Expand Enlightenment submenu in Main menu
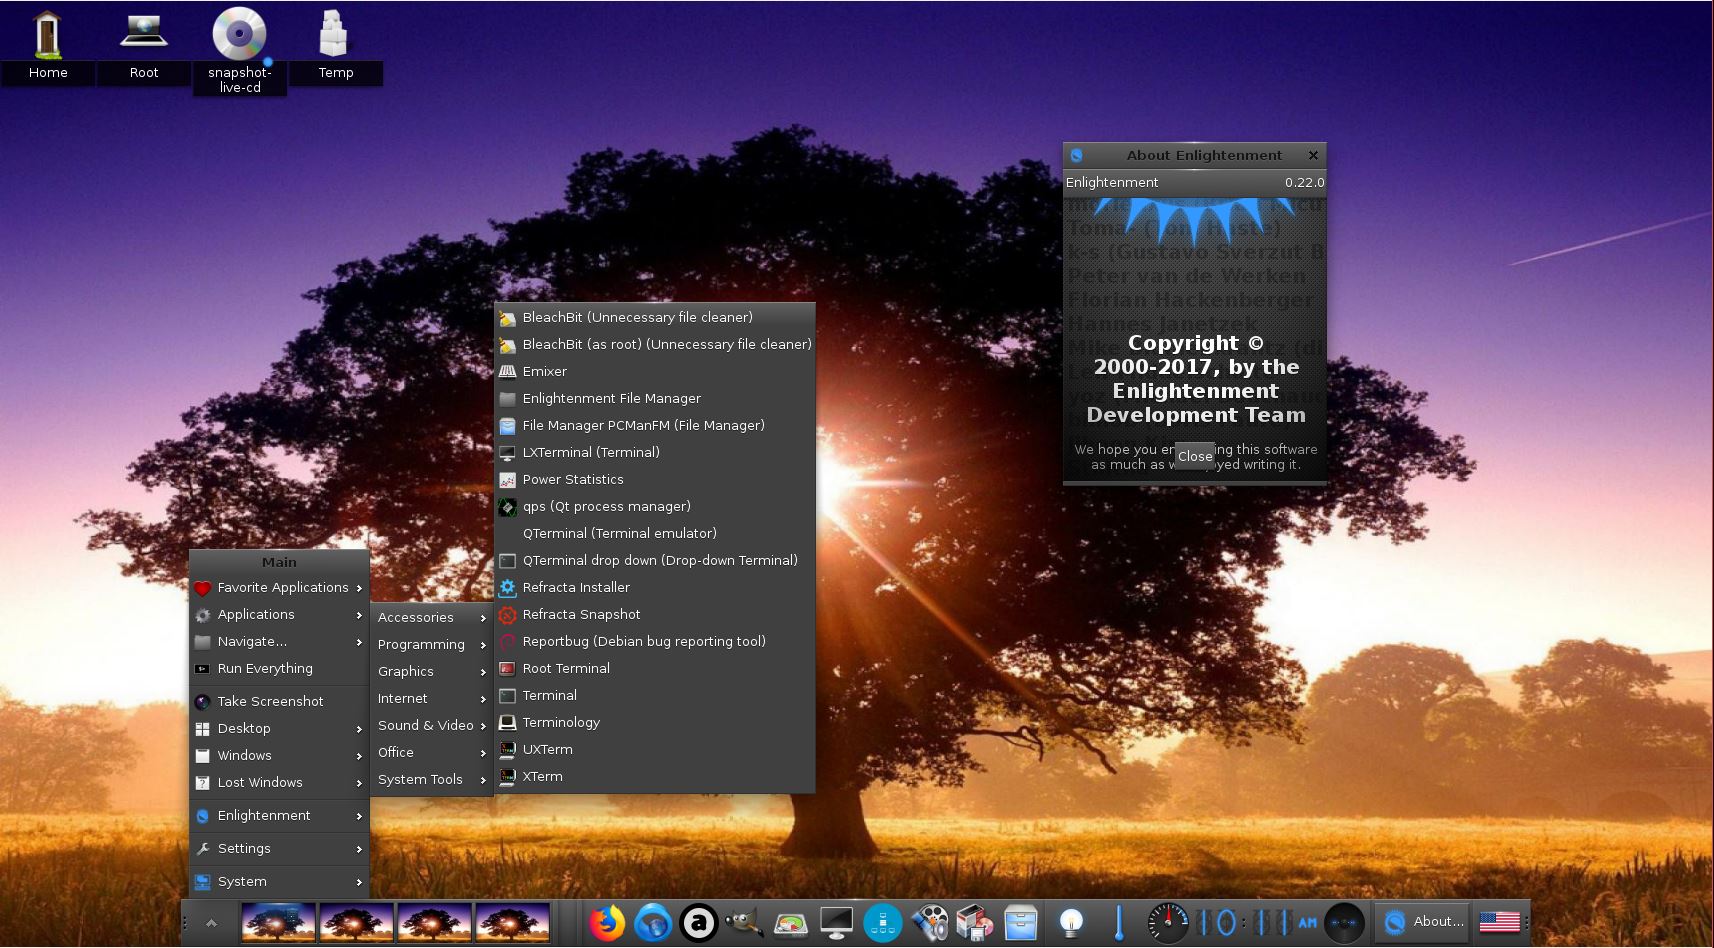This screenshot has width=1714, height=948. (x=279, y=815)
